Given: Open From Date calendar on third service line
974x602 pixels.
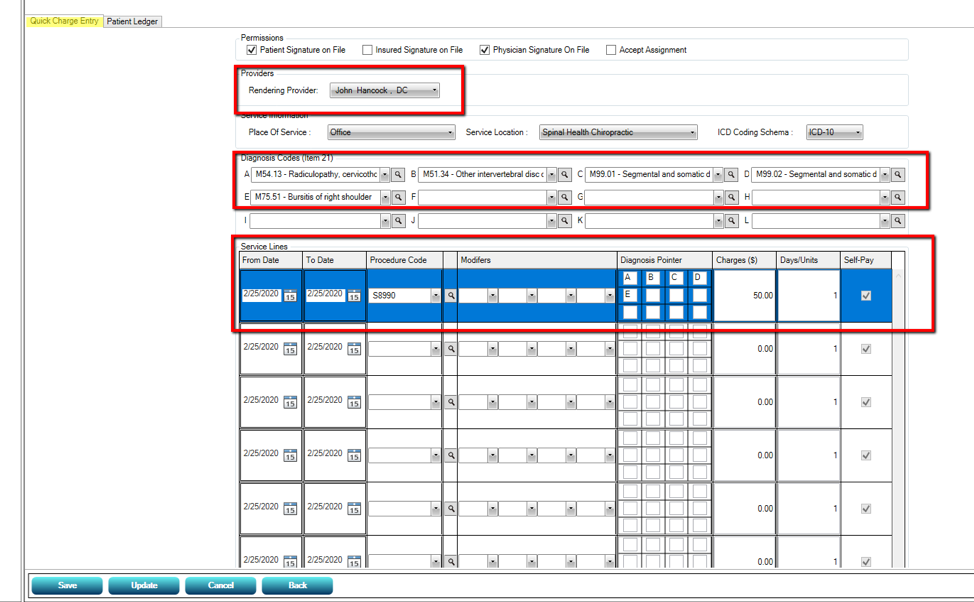Looking at the screenshot, I should click(290, 403).
